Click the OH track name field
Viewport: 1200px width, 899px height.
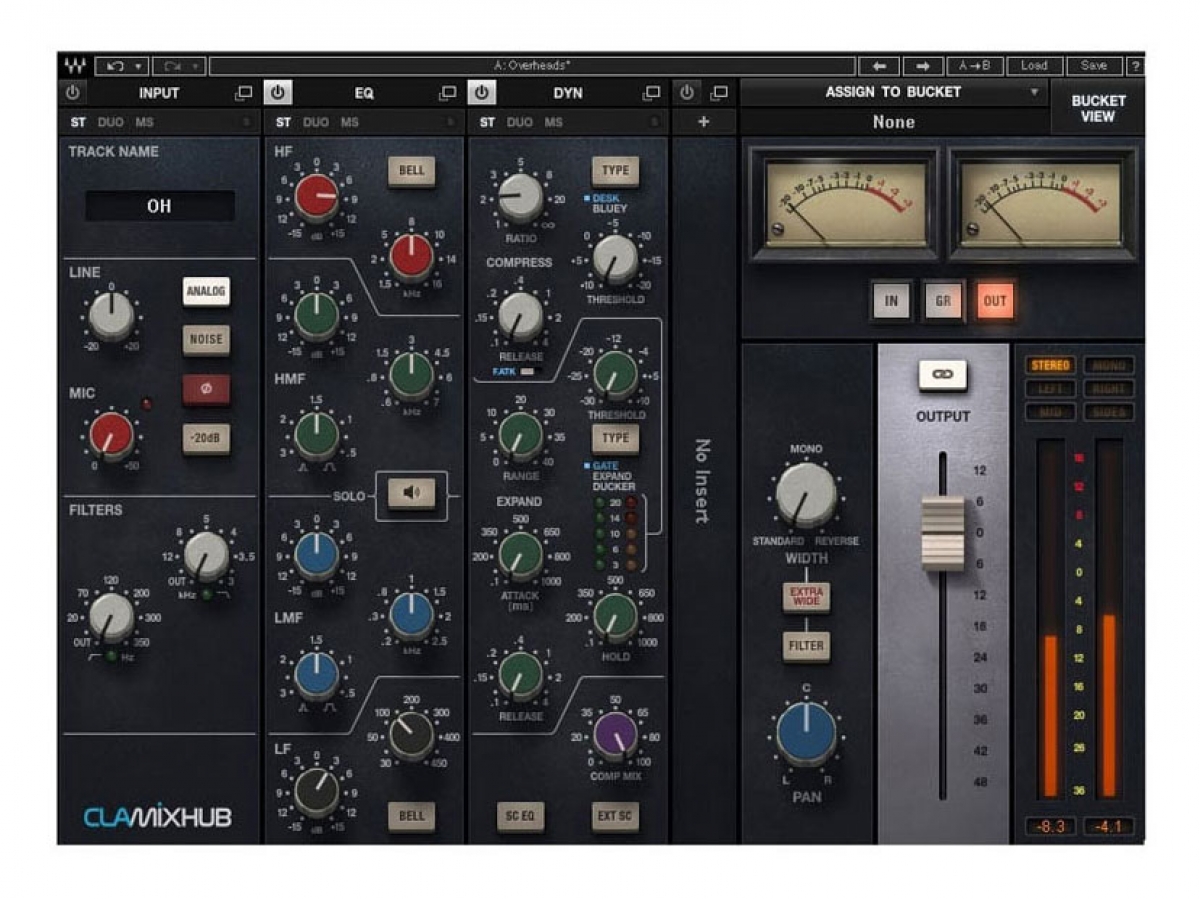[x=160, y=207]
